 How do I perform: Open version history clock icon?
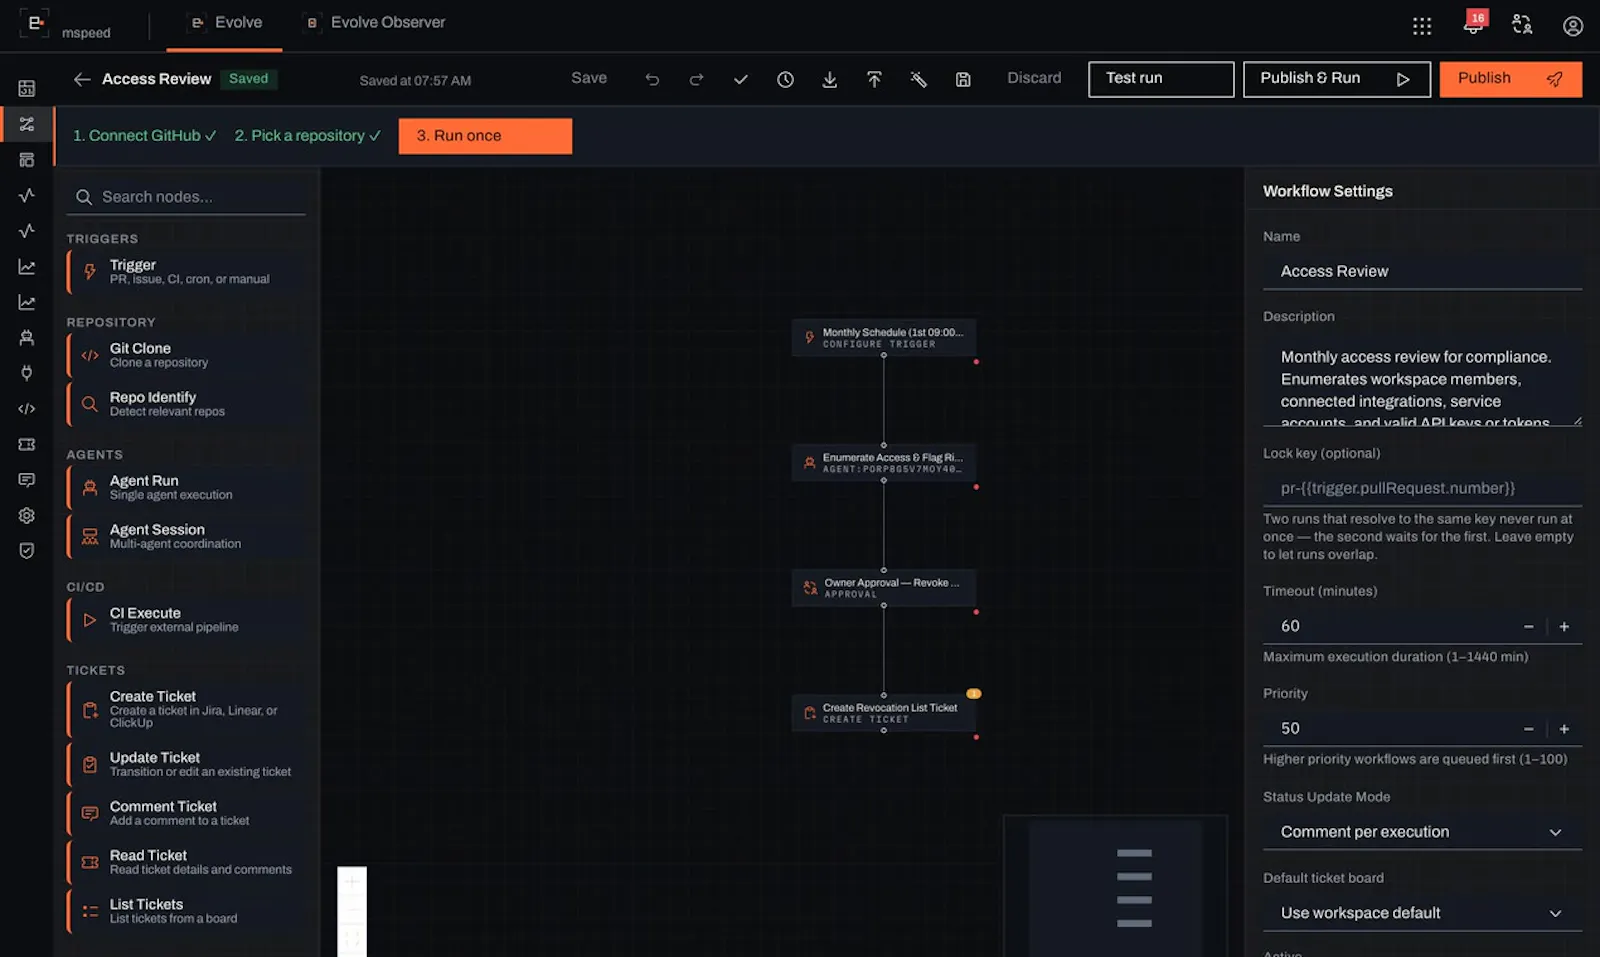[785, 79]
